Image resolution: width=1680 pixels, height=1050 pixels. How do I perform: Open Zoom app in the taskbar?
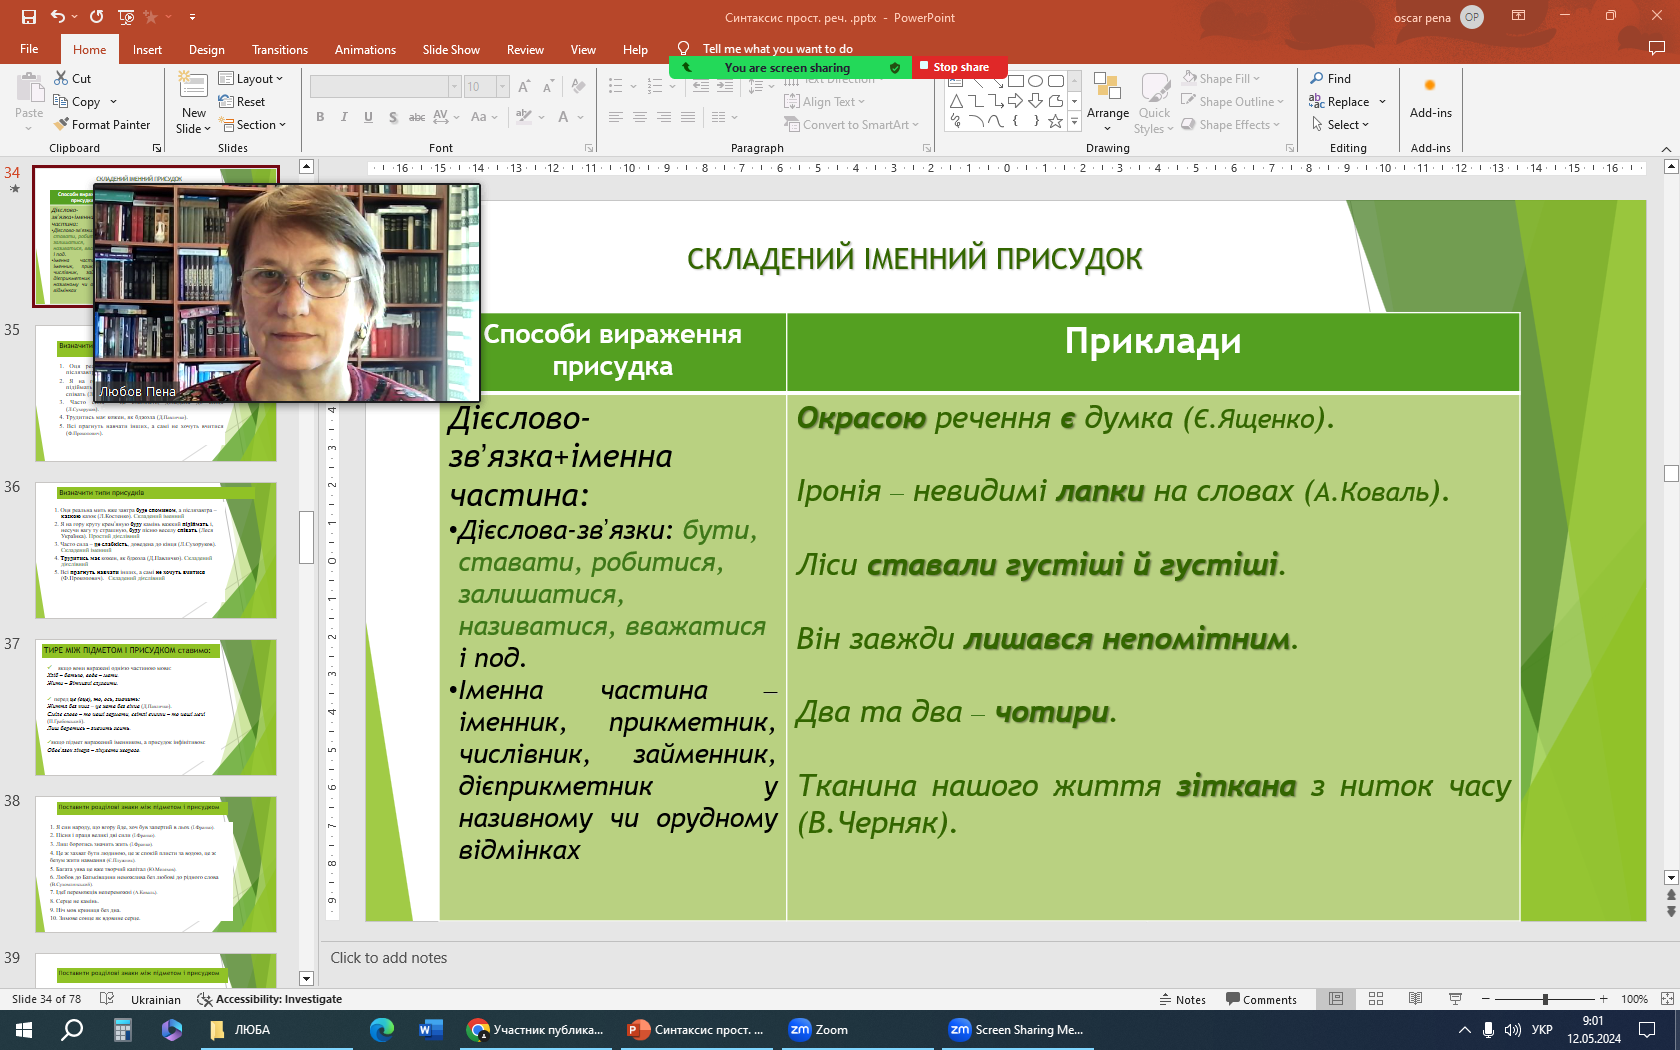click(819, 1030)
